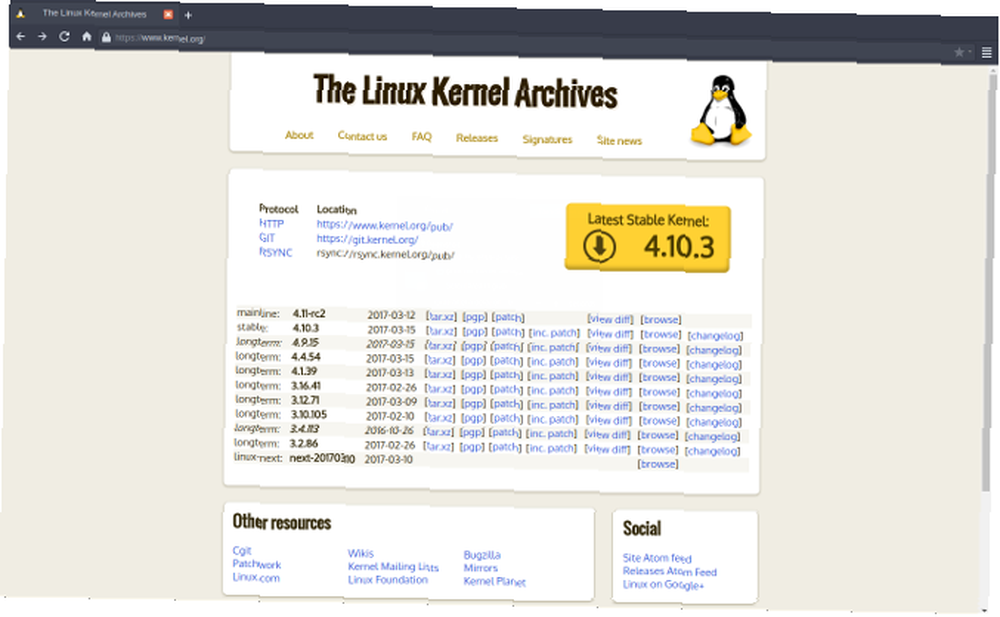Click the Tux penguin logo
This screenshot has width=1000, height=617.
721,110
